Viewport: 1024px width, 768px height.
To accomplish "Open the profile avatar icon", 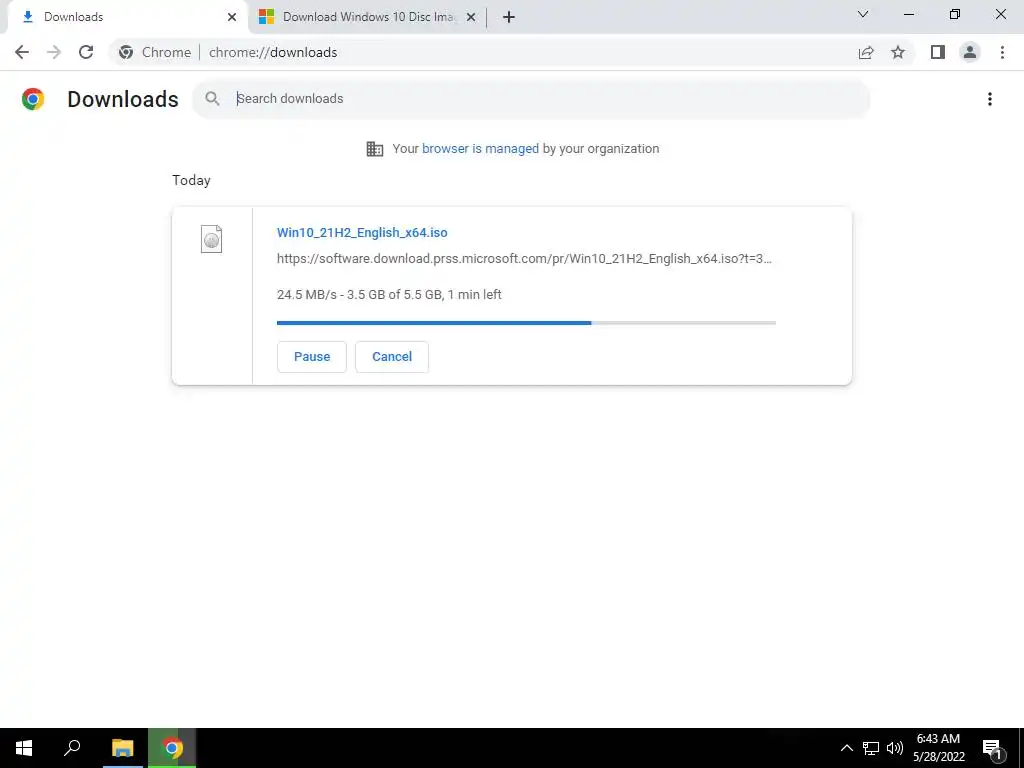I will (970, 52).
